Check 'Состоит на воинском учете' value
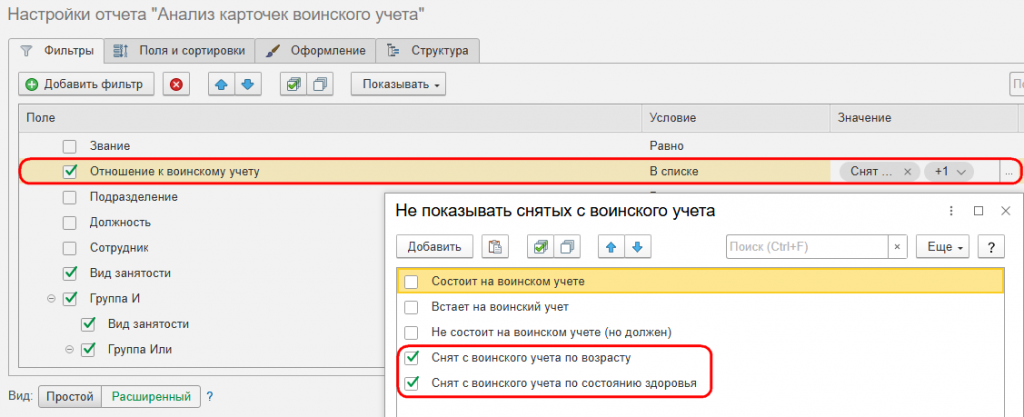The width and height of the screenshot is (1024, 417). [411, 282]
